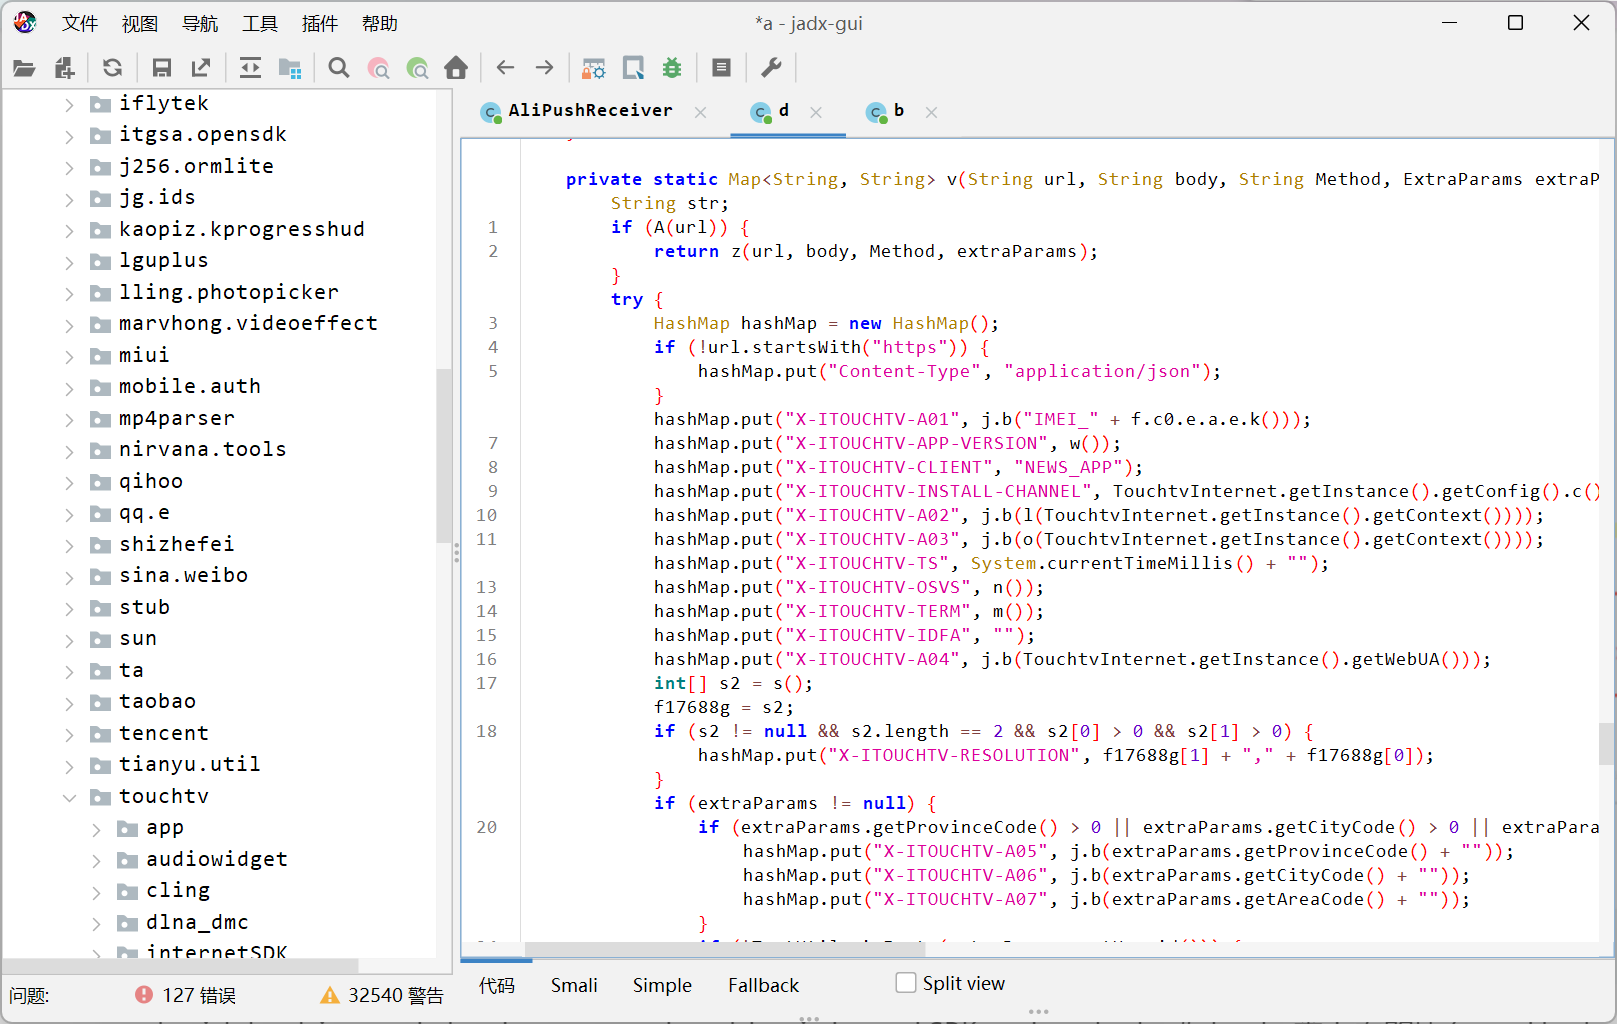Expand the taobao package node
Screen dimensions: 1617x1024
point(69,702)
